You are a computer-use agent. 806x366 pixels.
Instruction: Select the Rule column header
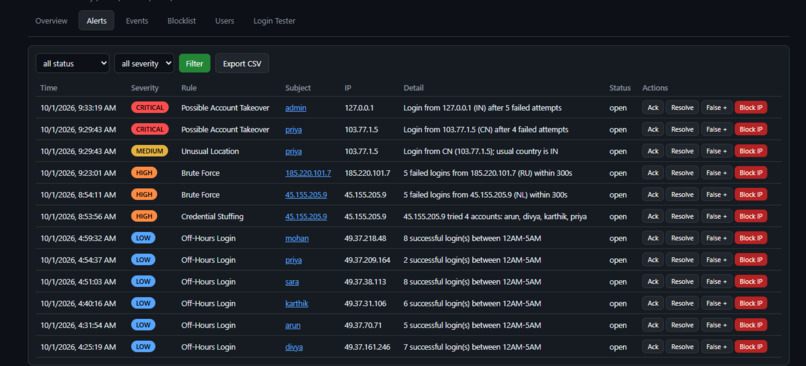pyautogui.click(x=189, y=88)
